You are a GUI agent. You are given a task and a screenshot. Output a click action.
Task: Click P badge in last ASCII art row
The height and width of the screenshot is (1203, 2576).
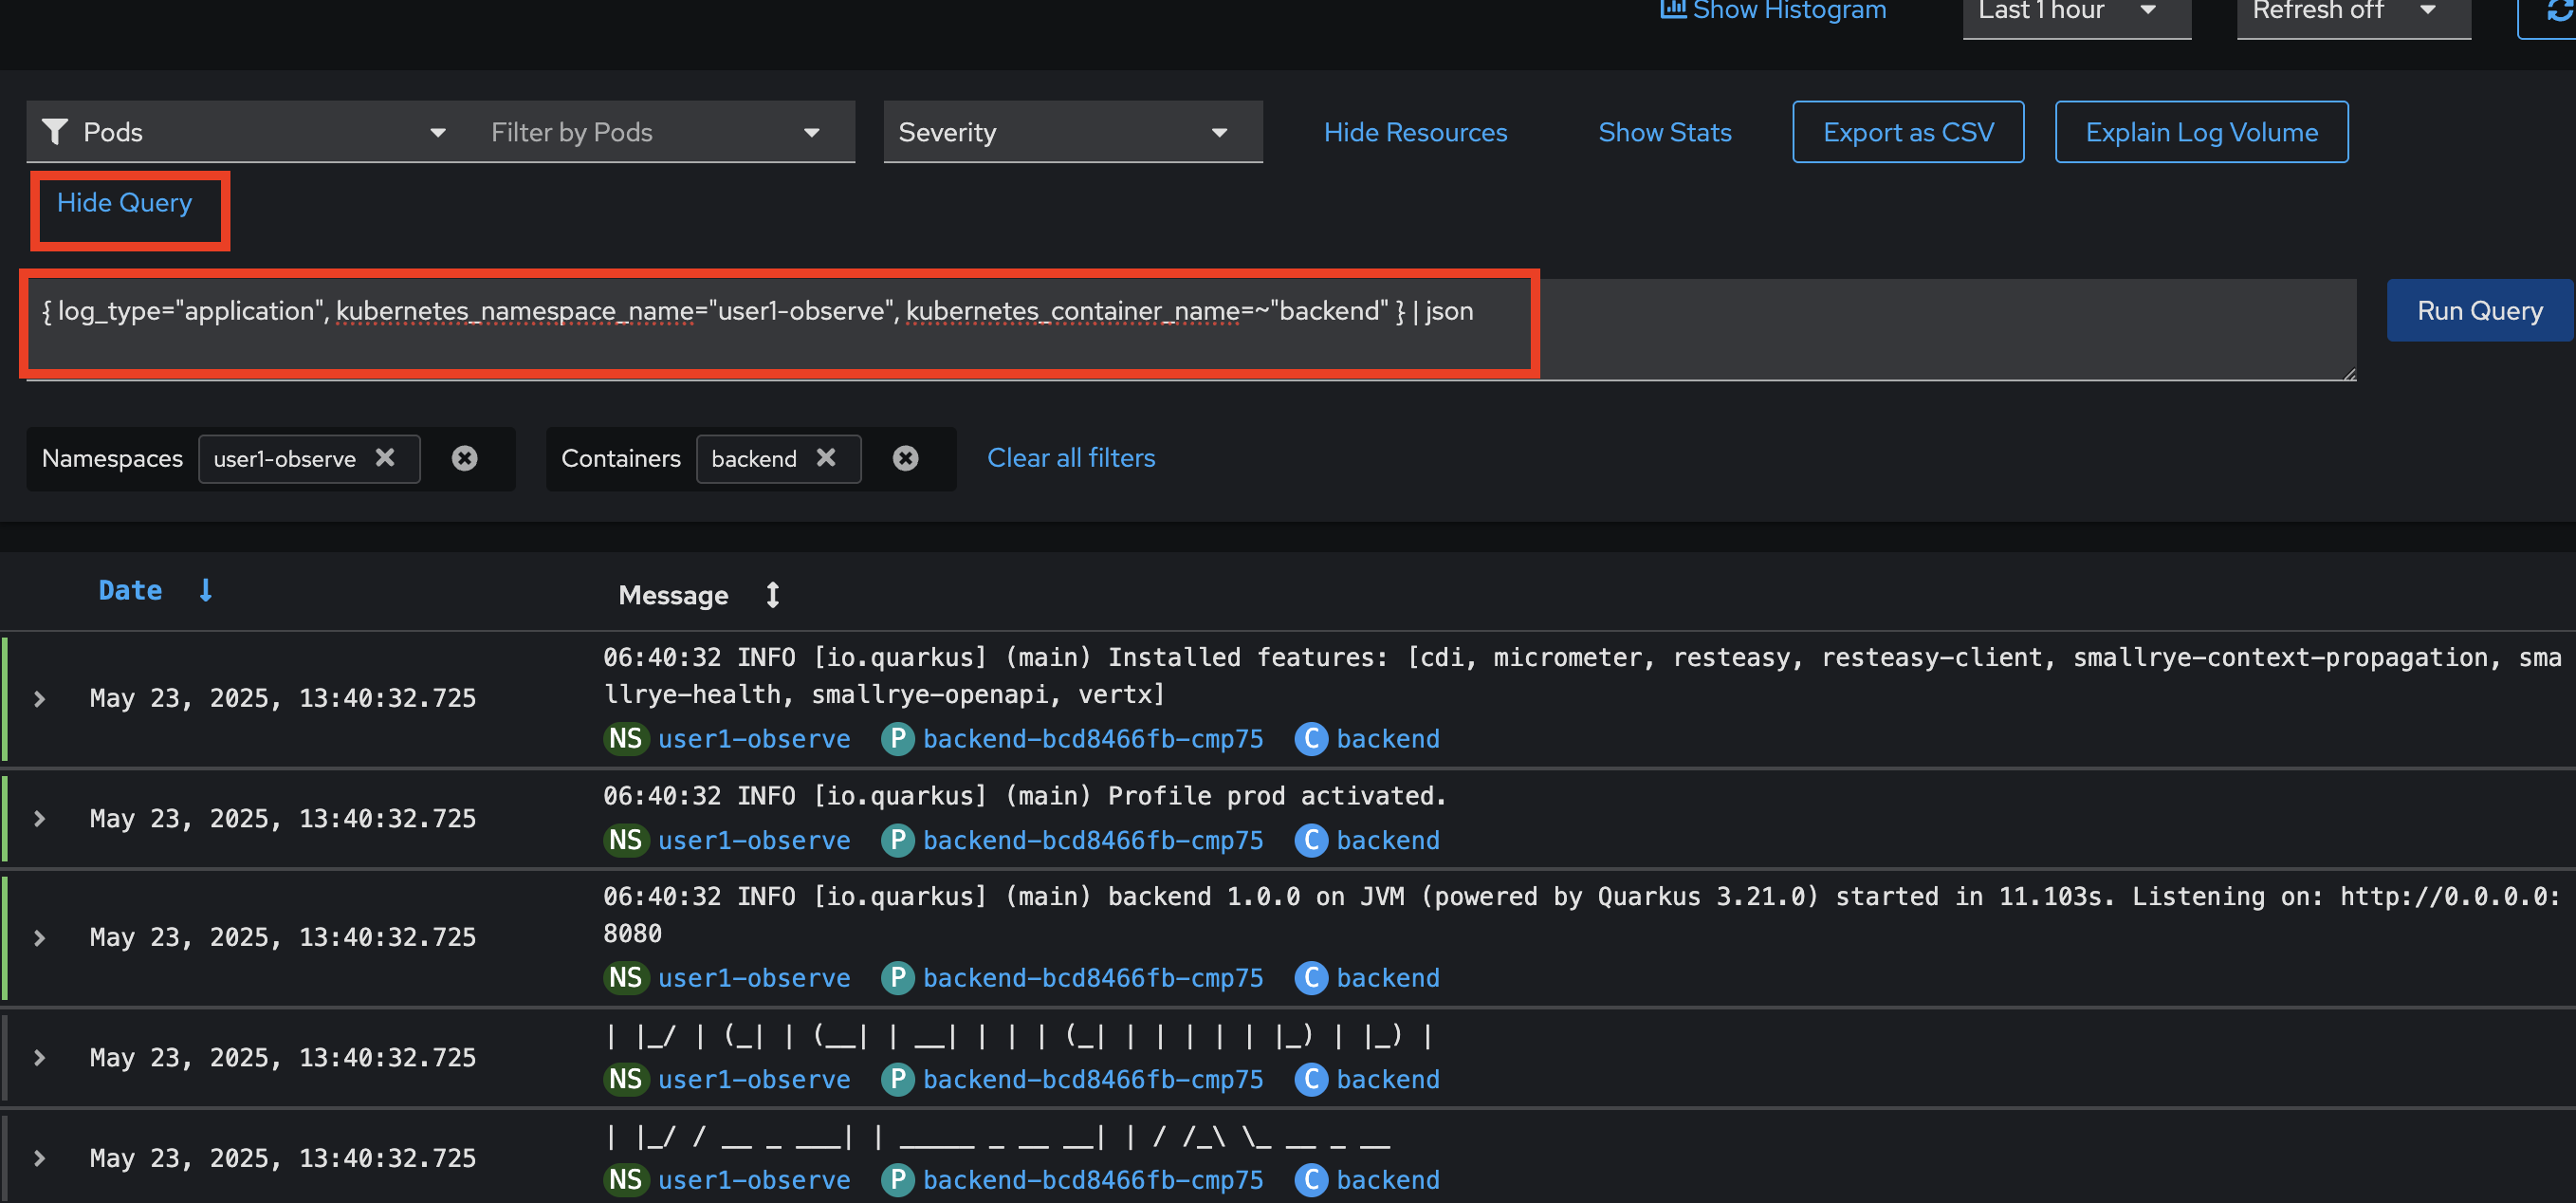pyautogui.click(x=897, y=1180)
